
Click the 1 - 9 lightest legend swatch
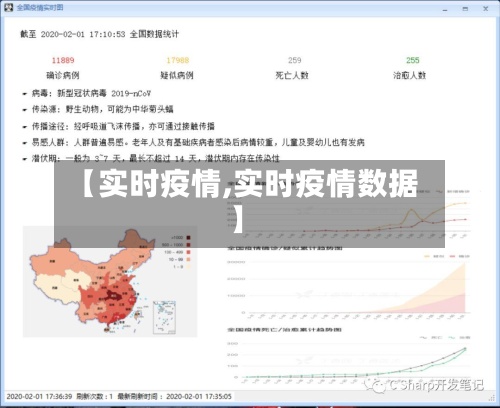coord(188,267)
